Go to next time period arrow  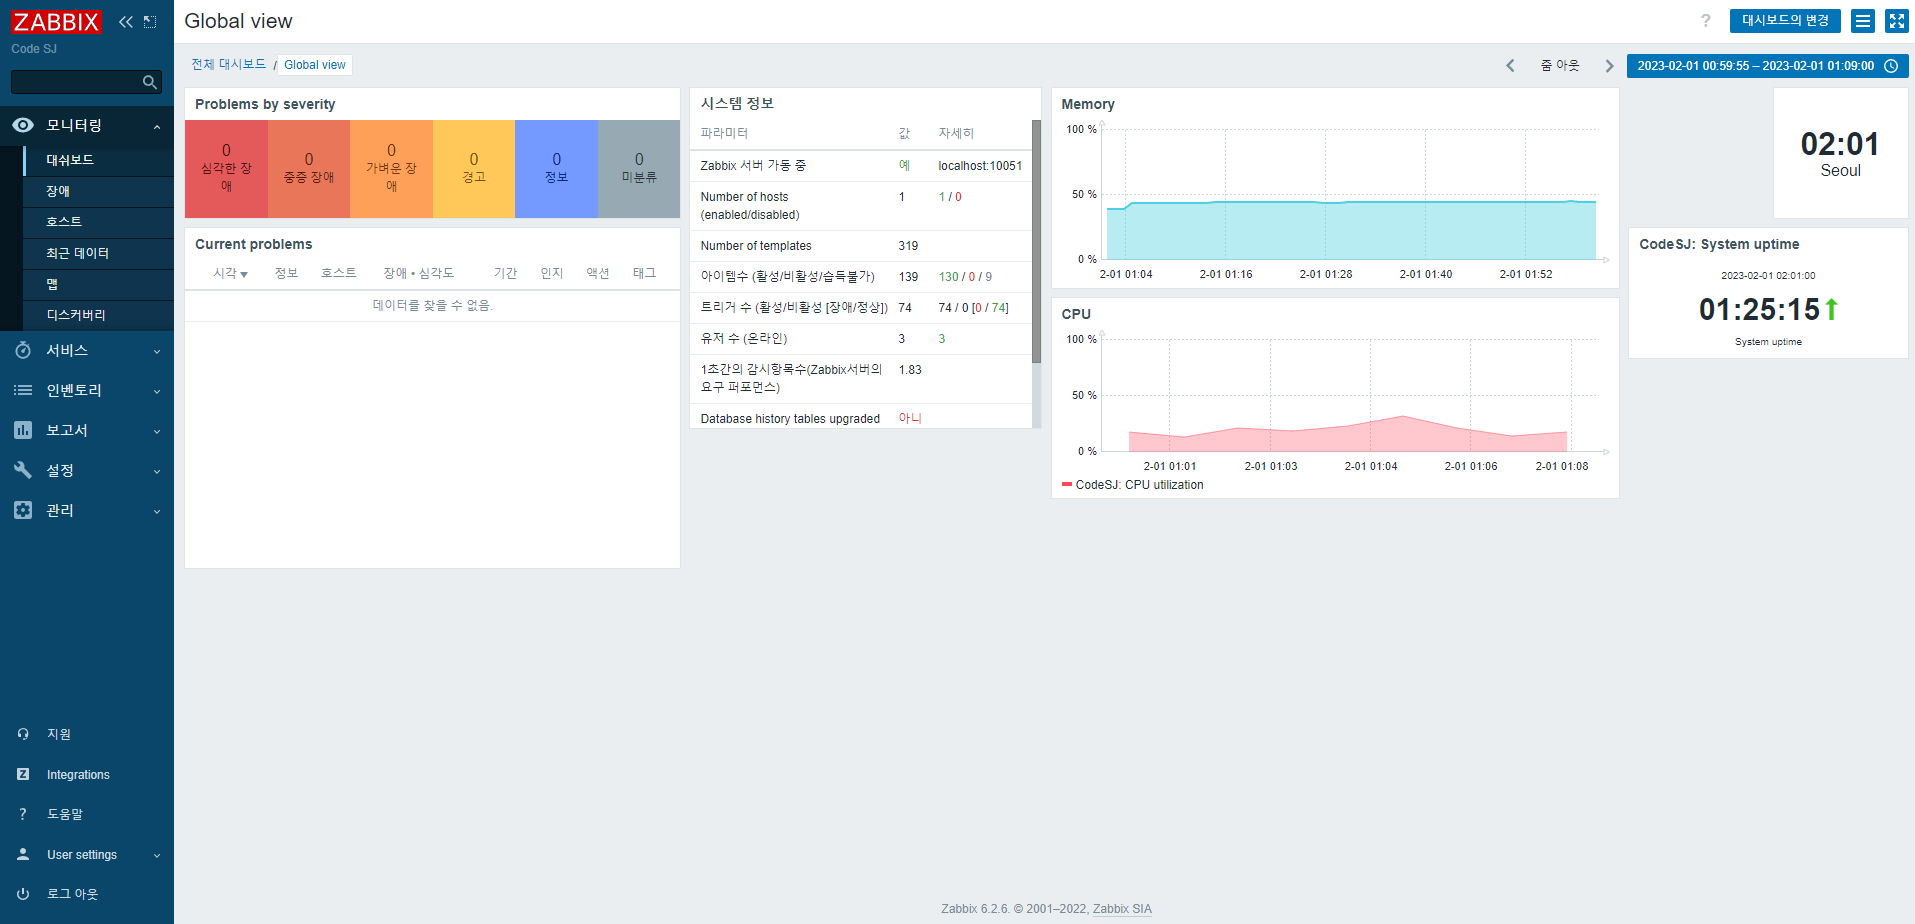point(1609,66)
